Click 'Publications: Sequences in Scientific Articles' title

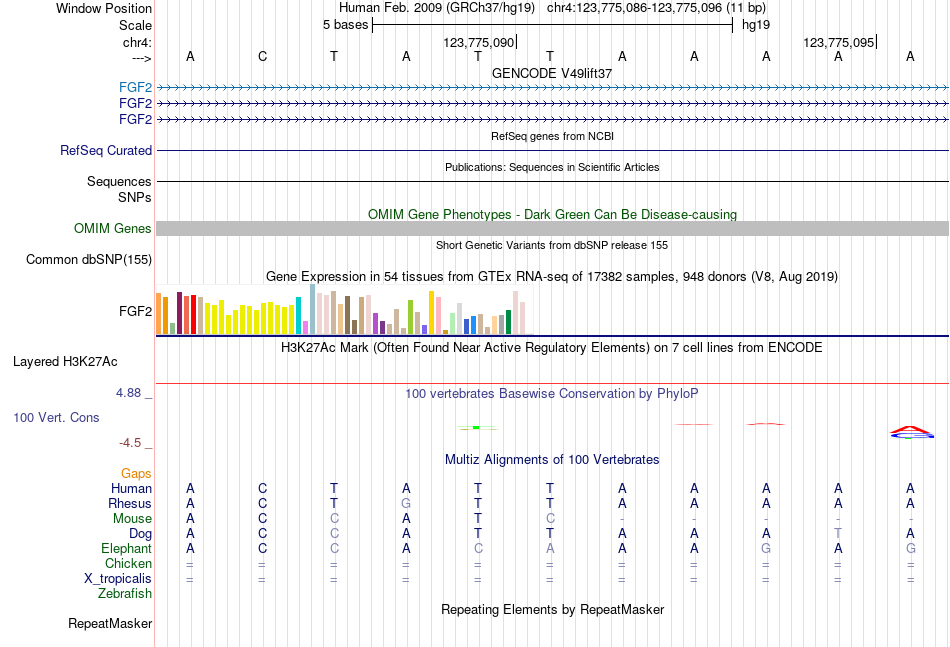click(552, 167)
